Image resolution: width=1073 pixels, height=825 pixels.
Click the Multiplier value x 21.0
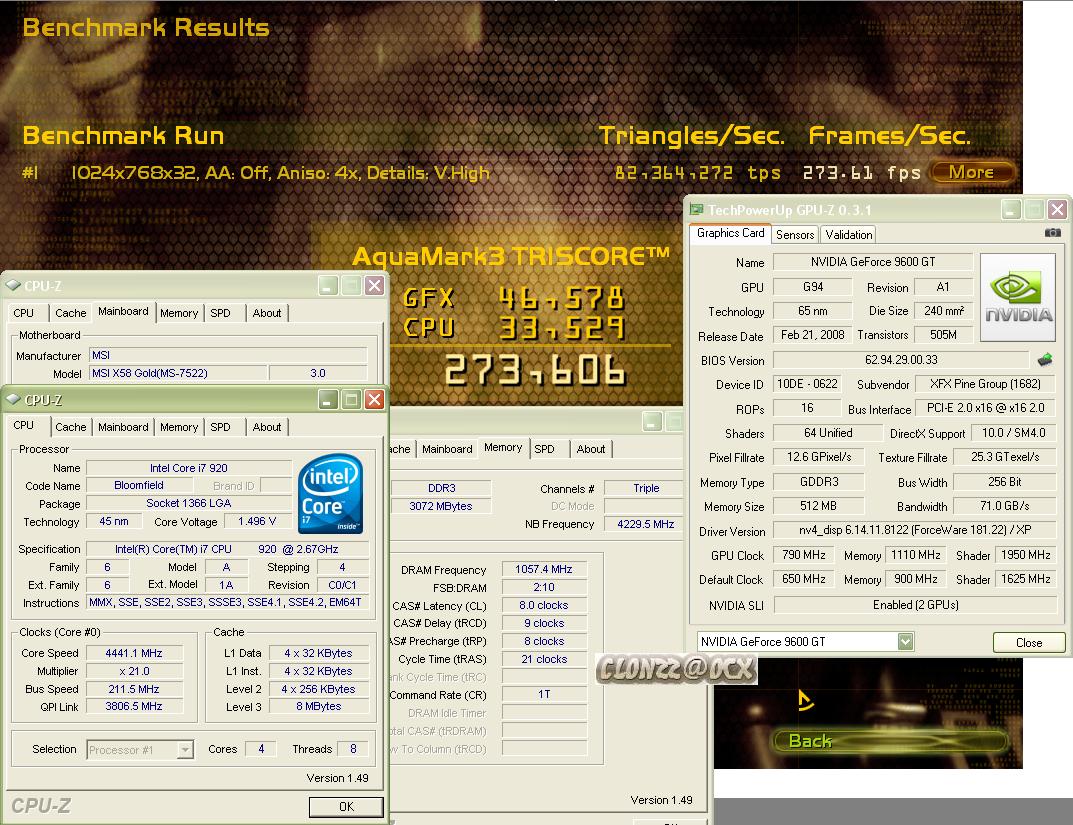pos(134,671)
